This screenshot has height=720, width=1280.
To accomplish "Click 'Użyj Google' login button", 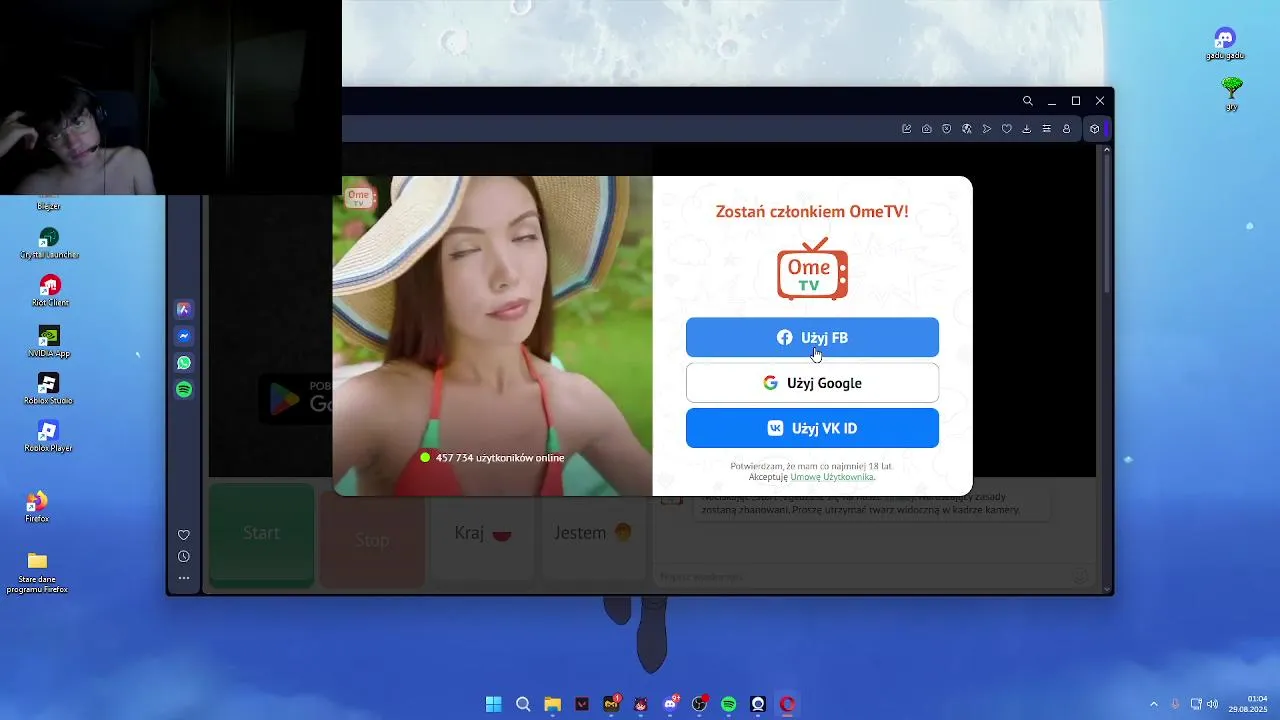I will (812, 383).
